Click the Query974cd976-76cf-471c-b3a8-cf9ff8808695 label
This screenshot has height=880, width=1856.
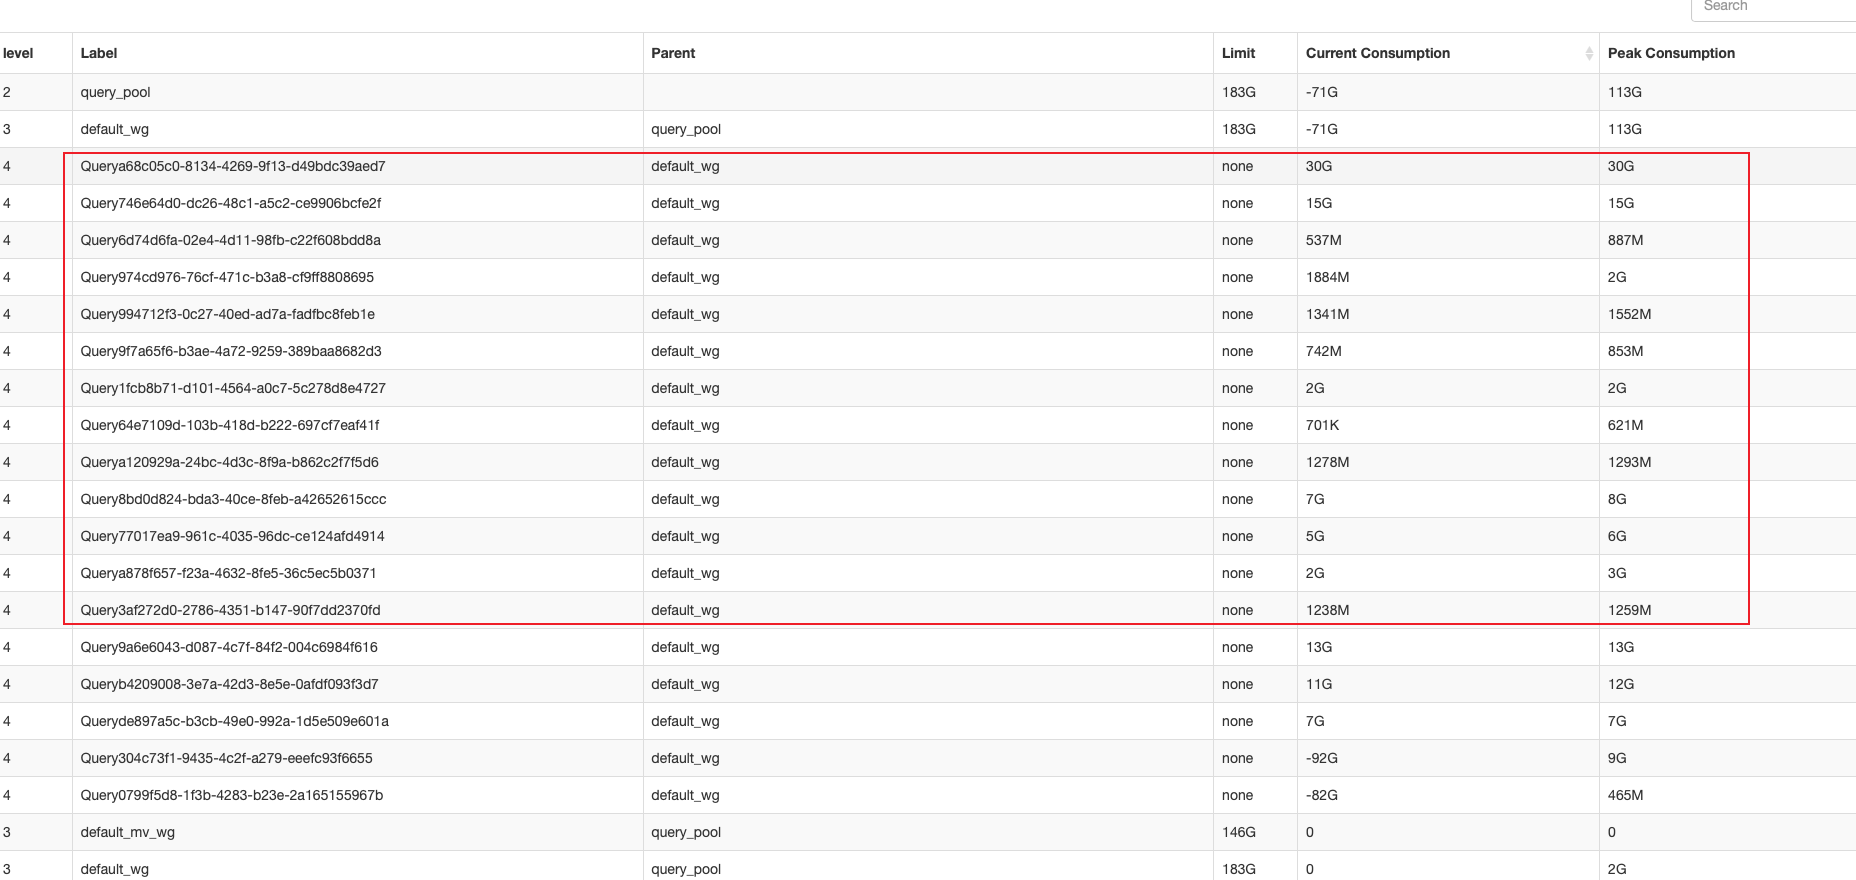(227, 277)
